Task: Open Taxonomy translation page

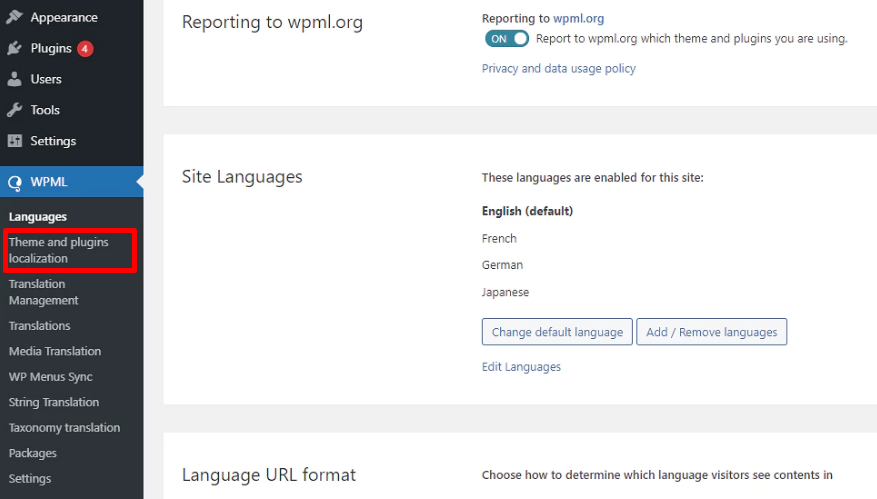Action: (64, 428)
